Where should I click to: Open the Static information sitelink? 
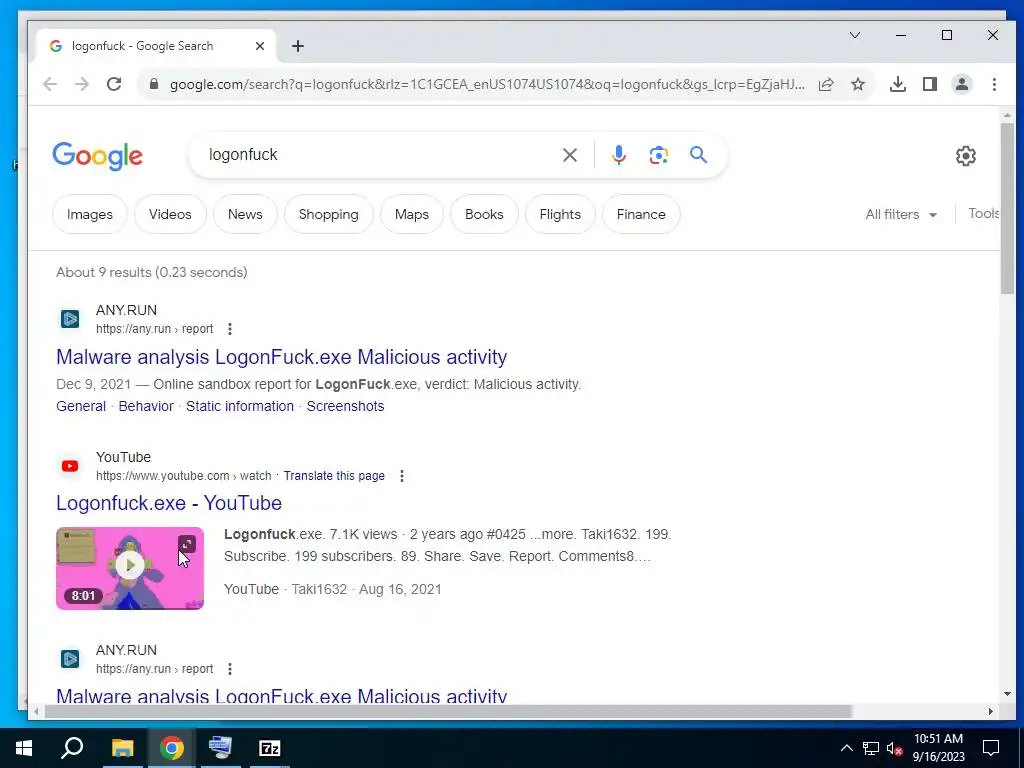point(240,406)
